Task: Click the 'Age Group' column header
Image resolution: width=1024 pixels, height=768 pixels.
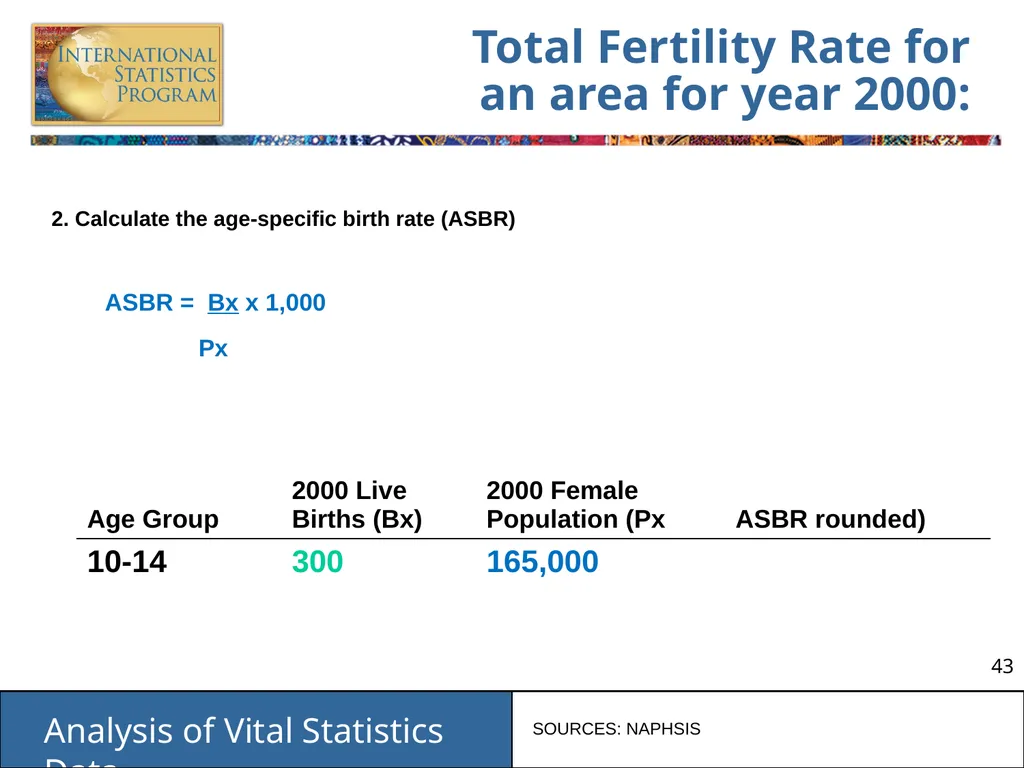Action: [153, 519]
